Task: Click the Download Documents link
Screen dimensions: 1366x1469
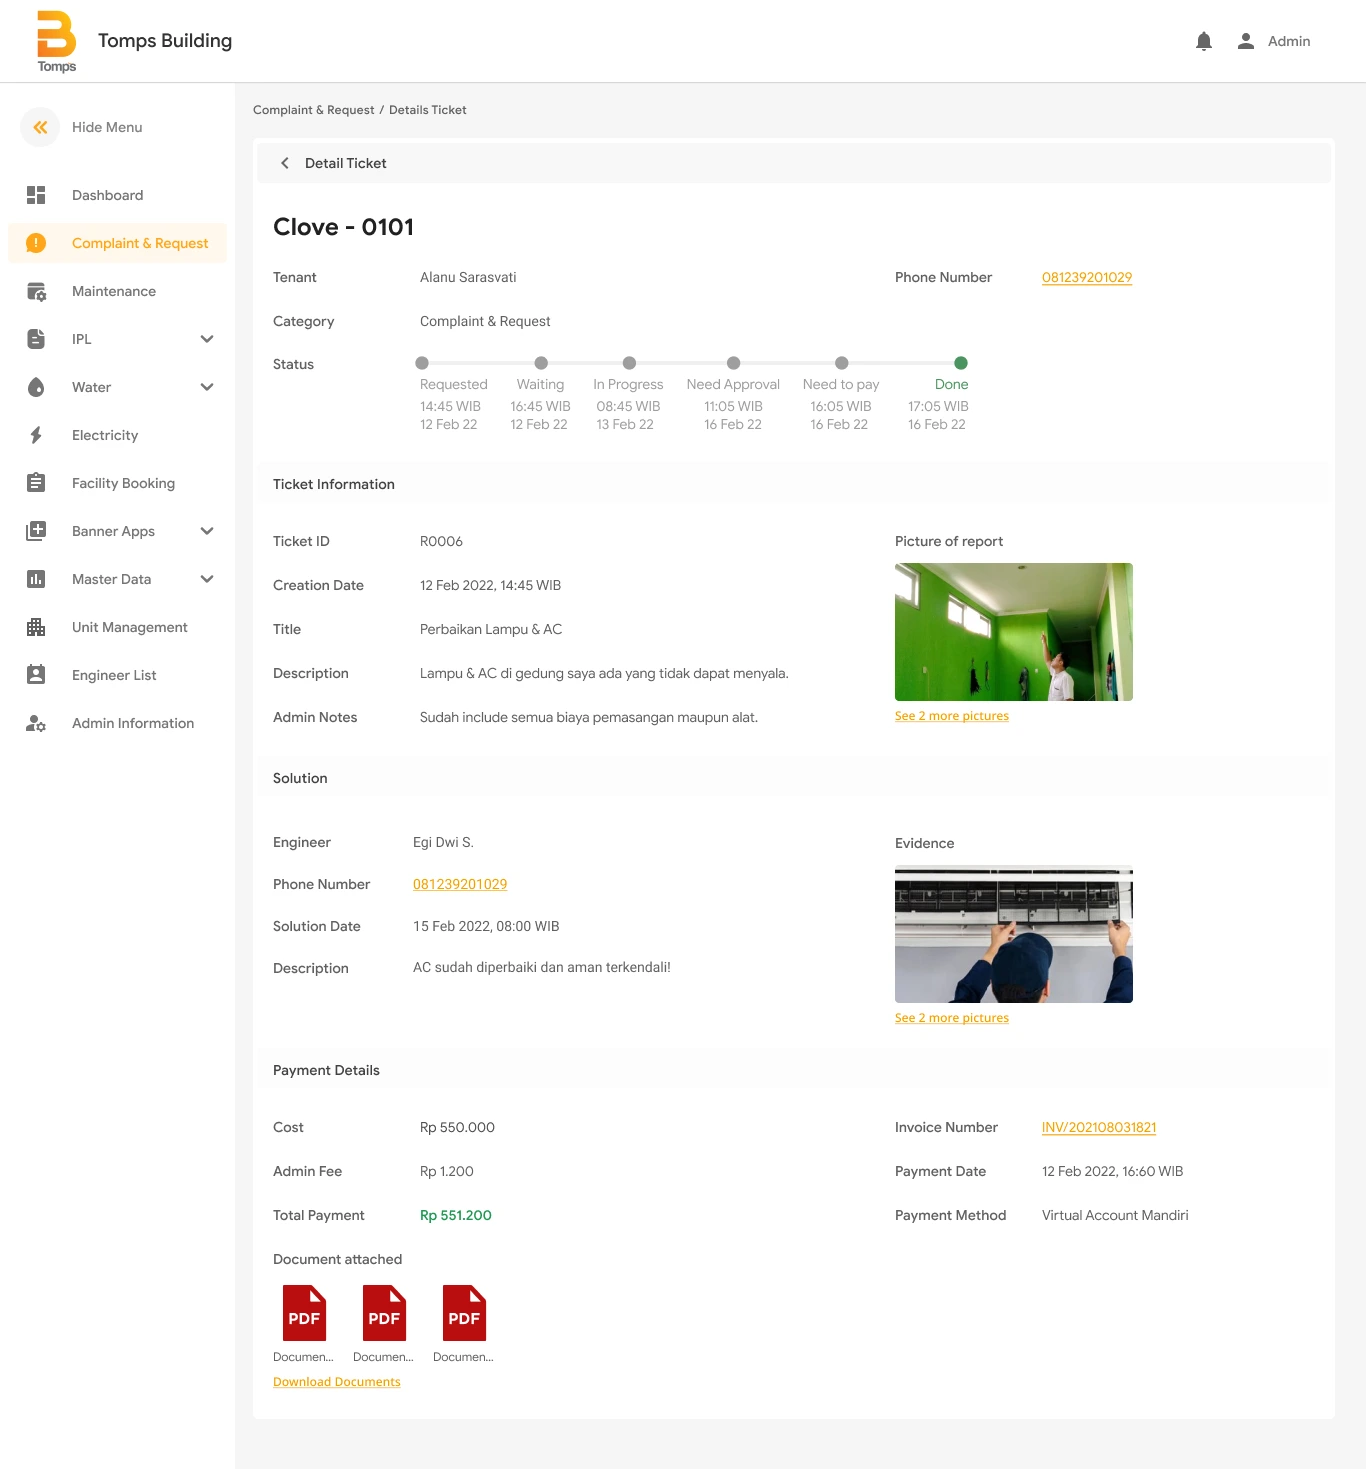Action: coord(336,1381)
